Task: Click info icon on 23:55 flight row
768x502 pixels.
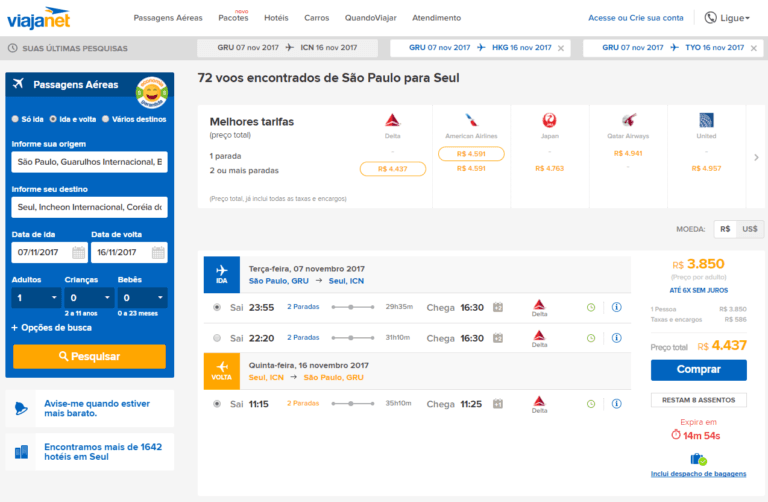Action: click(x=616, y=307)
